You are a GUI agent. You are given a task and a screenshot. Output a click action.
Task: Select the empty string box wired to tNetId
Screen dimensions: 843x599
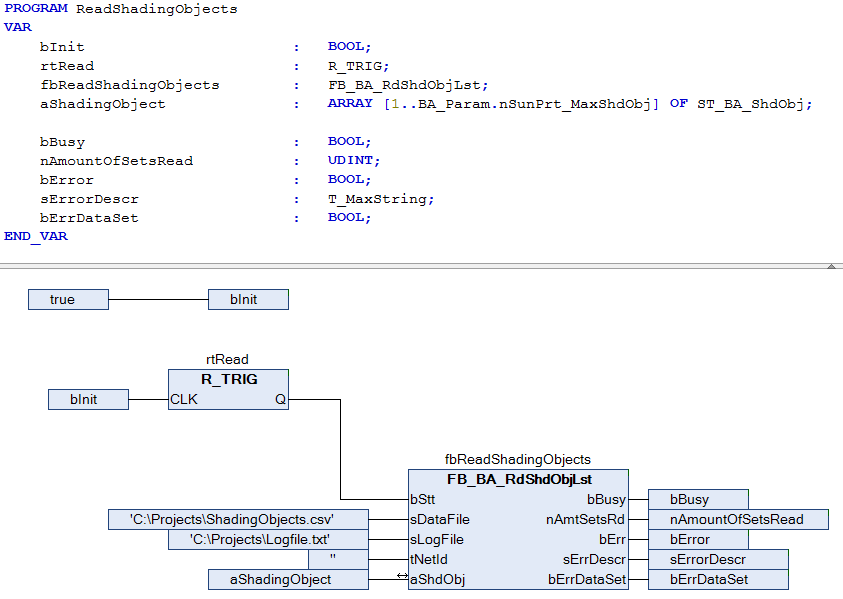pos(339,559)
